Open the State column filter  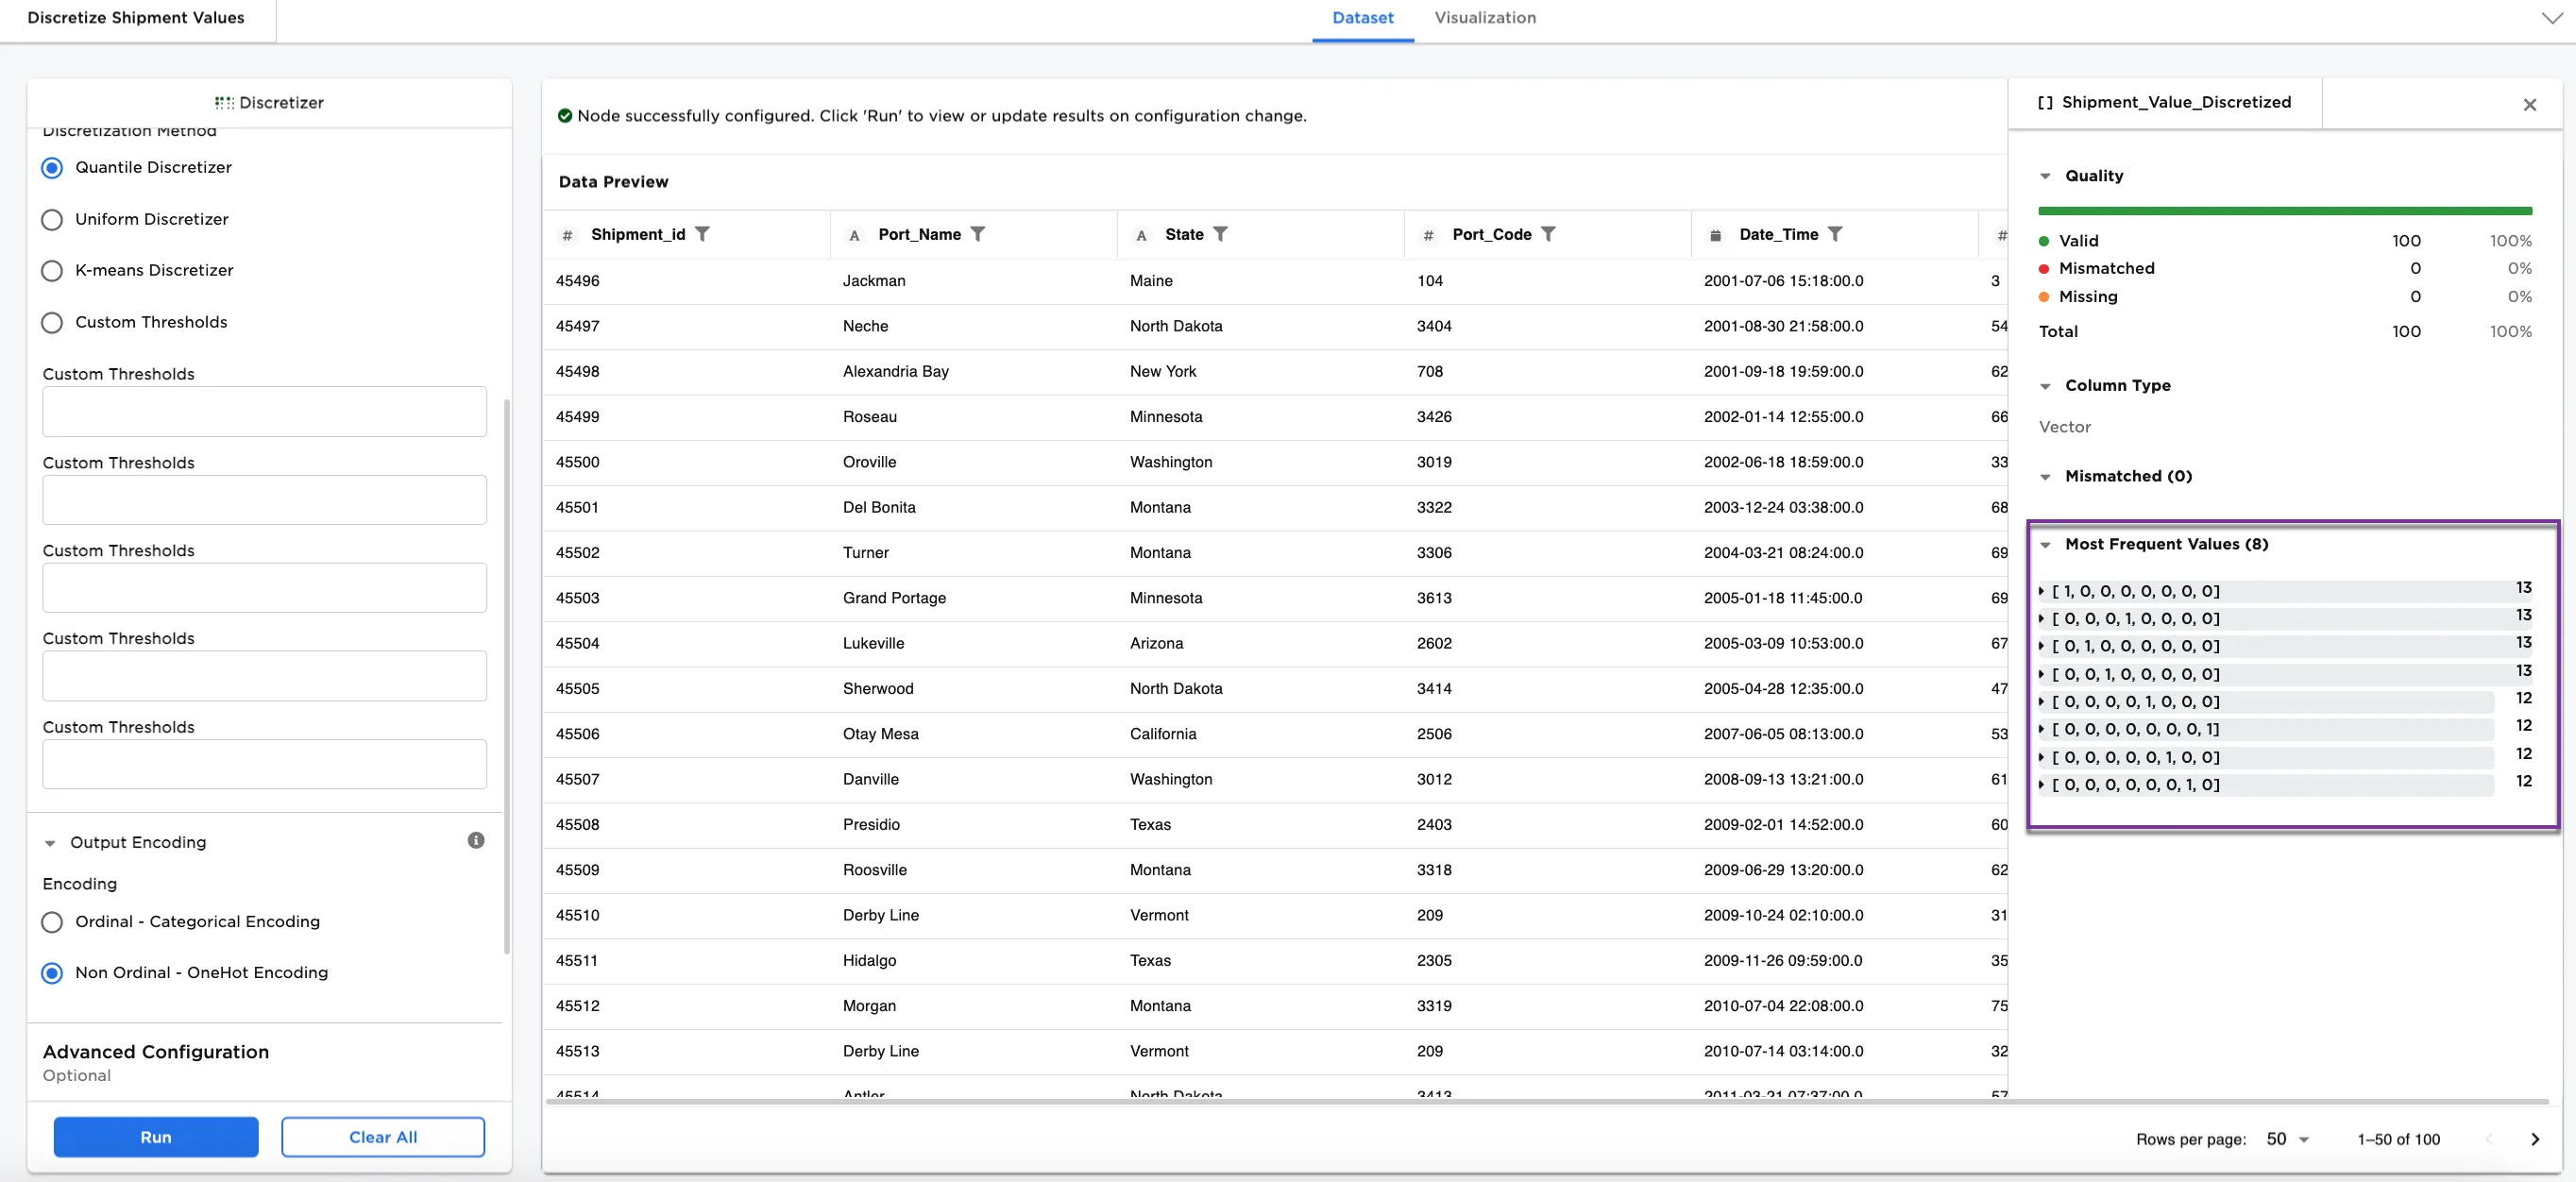[x=1222, y=234]
